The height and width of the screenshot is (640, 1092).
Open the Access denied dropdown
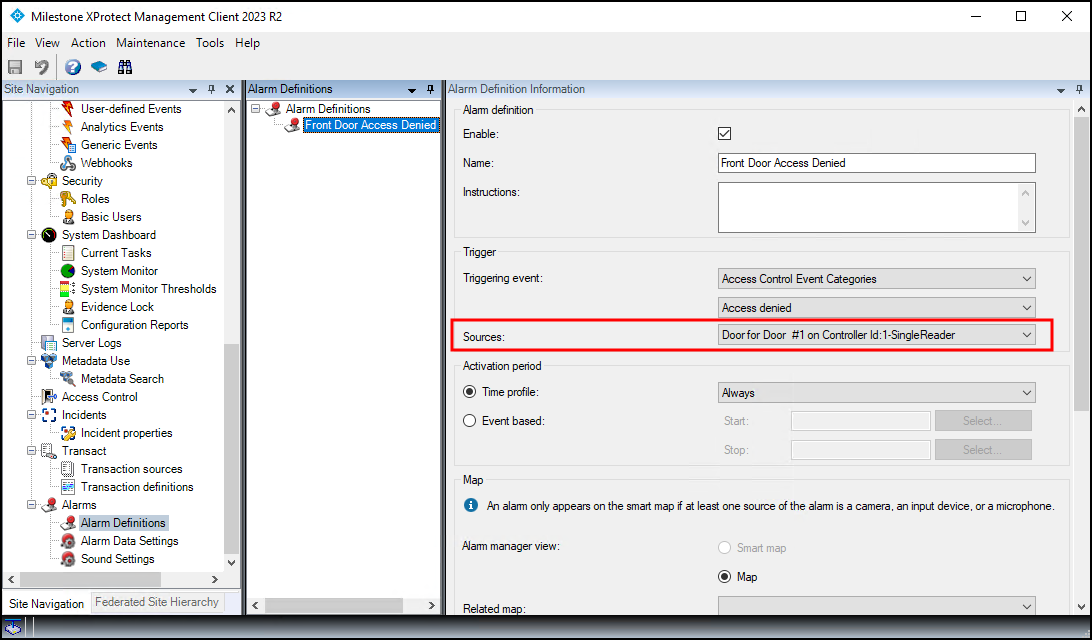pyautogui.click(x=876, y=307)
